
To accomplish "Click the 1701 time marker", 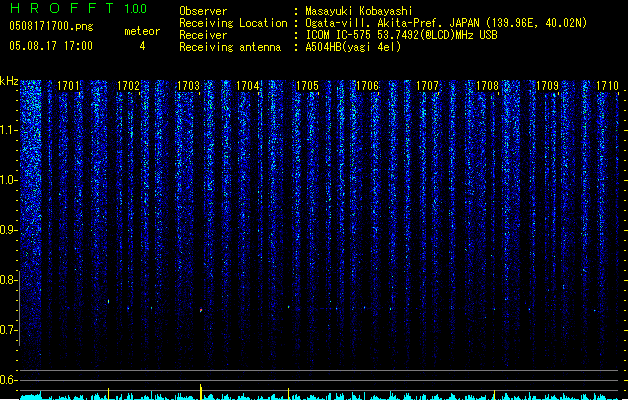I will [x=68, y=86].
